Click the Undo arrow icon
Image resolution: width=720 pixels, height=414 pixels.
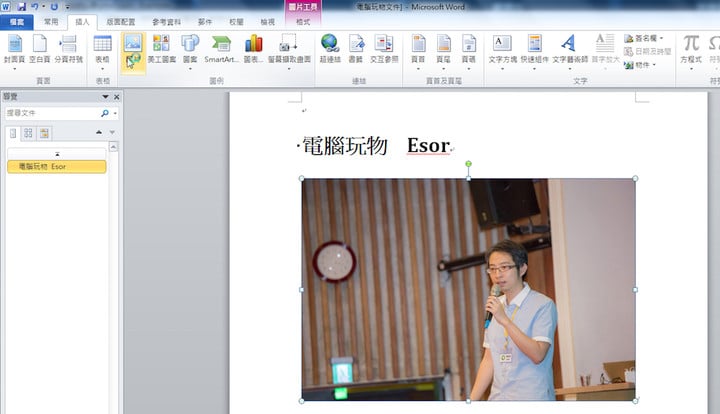[35, 6]
